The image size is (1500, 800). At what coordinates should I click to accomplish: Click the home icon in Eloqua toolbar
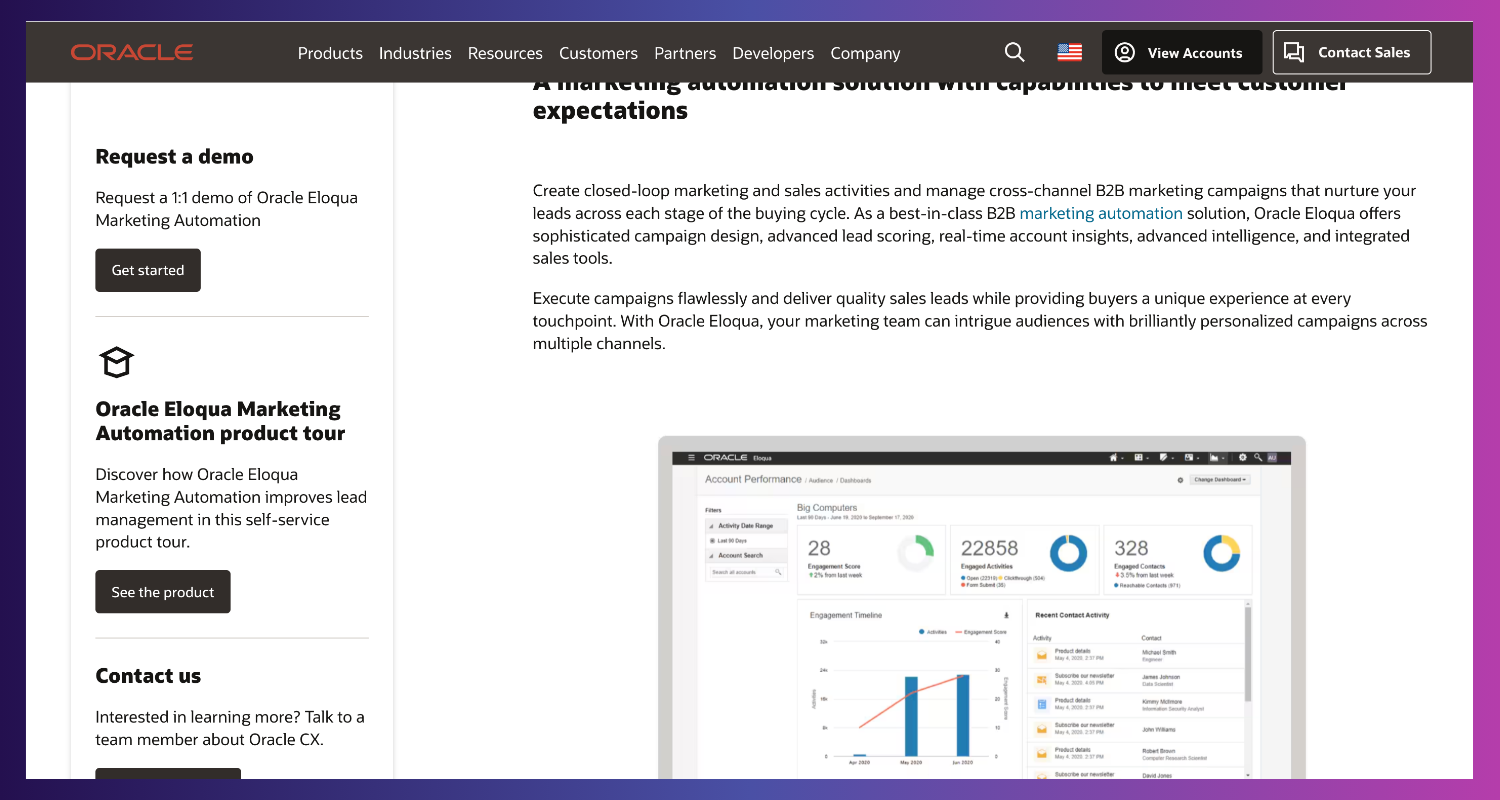[x=1114, y=458]
